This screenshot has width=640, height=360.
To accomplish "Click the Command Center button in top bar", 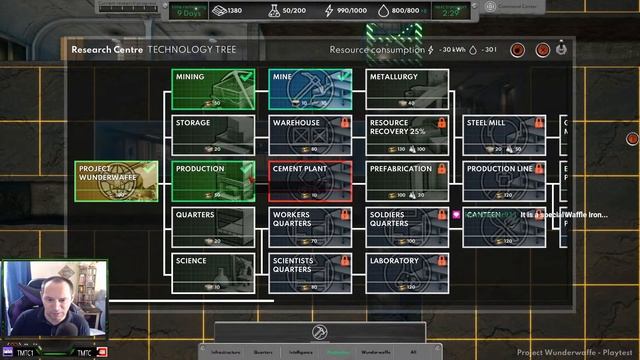I will pyautogui.click(x=512, y=7).
